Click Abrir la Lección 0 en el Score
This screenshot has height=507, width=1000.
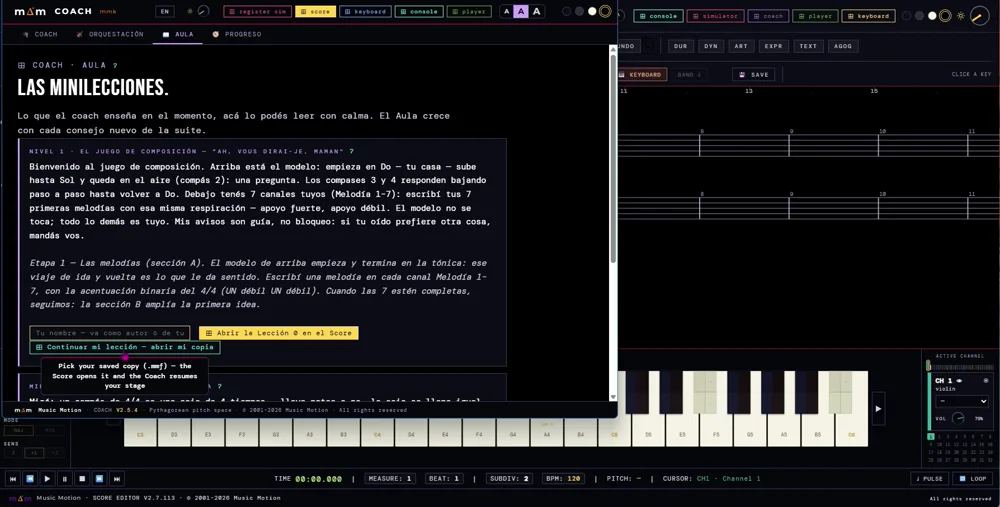tap(279, 333)
